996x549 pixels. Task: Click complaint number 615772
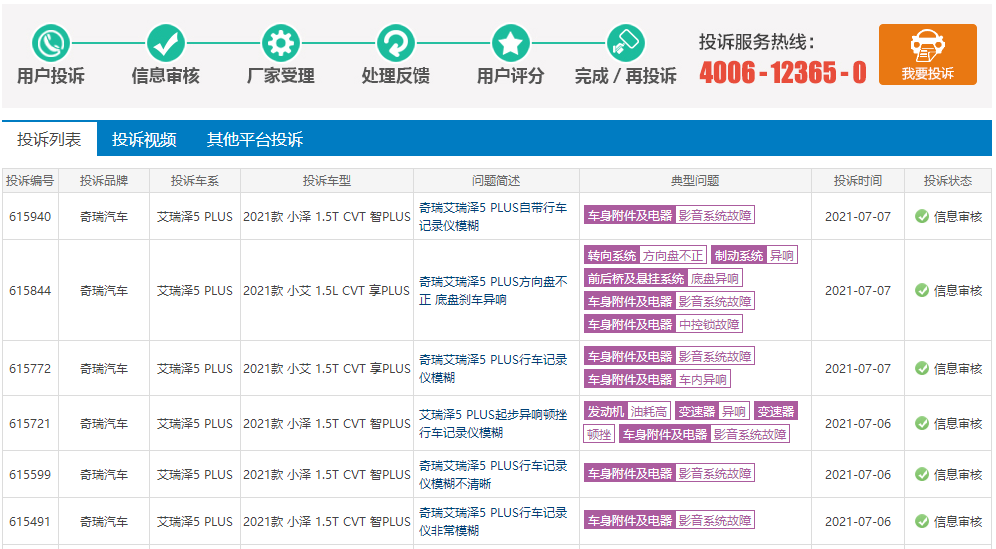click(30, 369)
